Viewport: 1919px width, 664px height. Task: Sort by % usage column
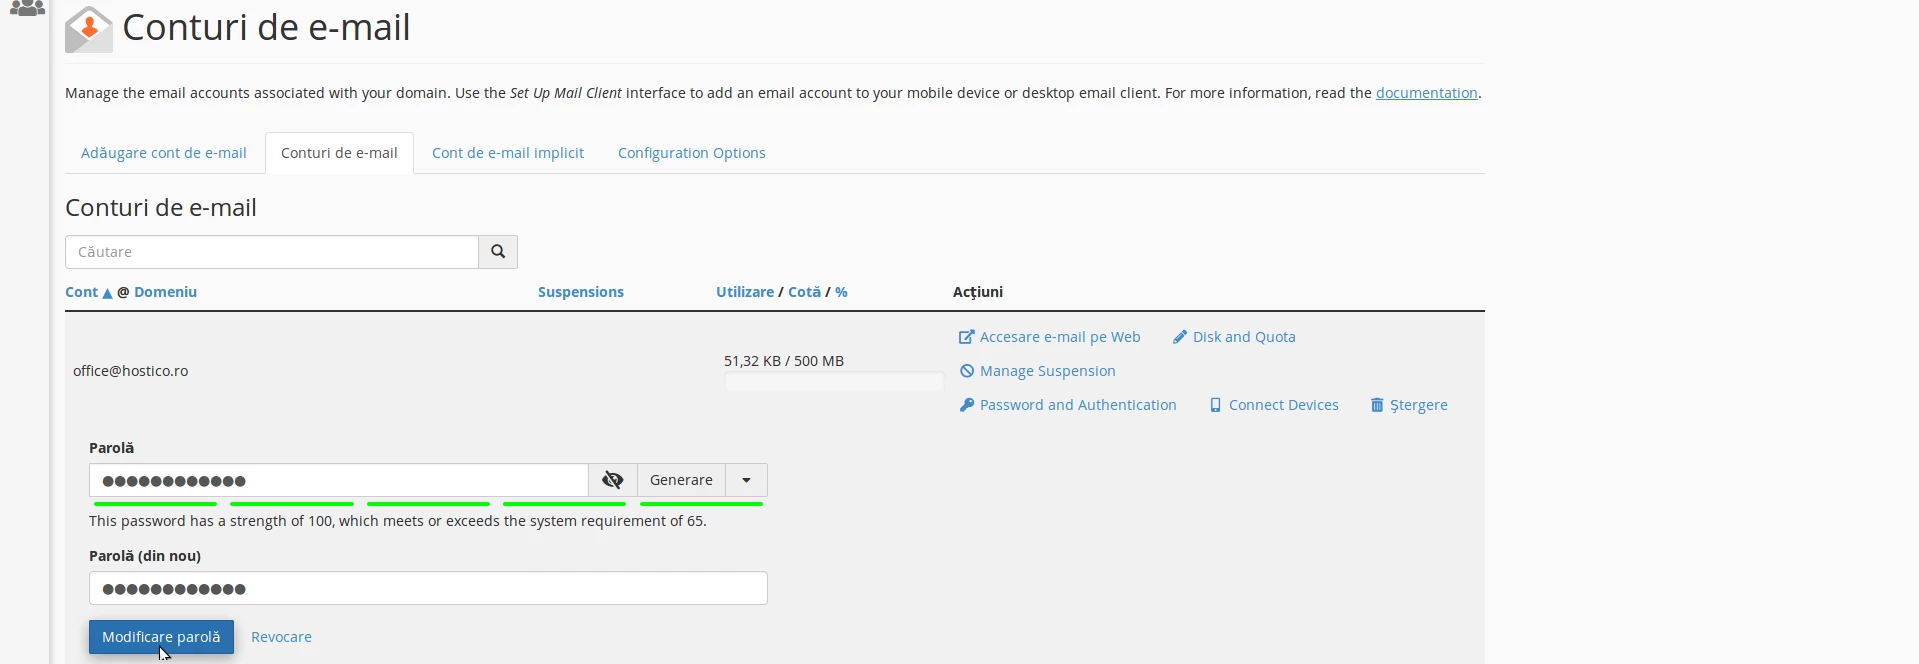point(841,292)
